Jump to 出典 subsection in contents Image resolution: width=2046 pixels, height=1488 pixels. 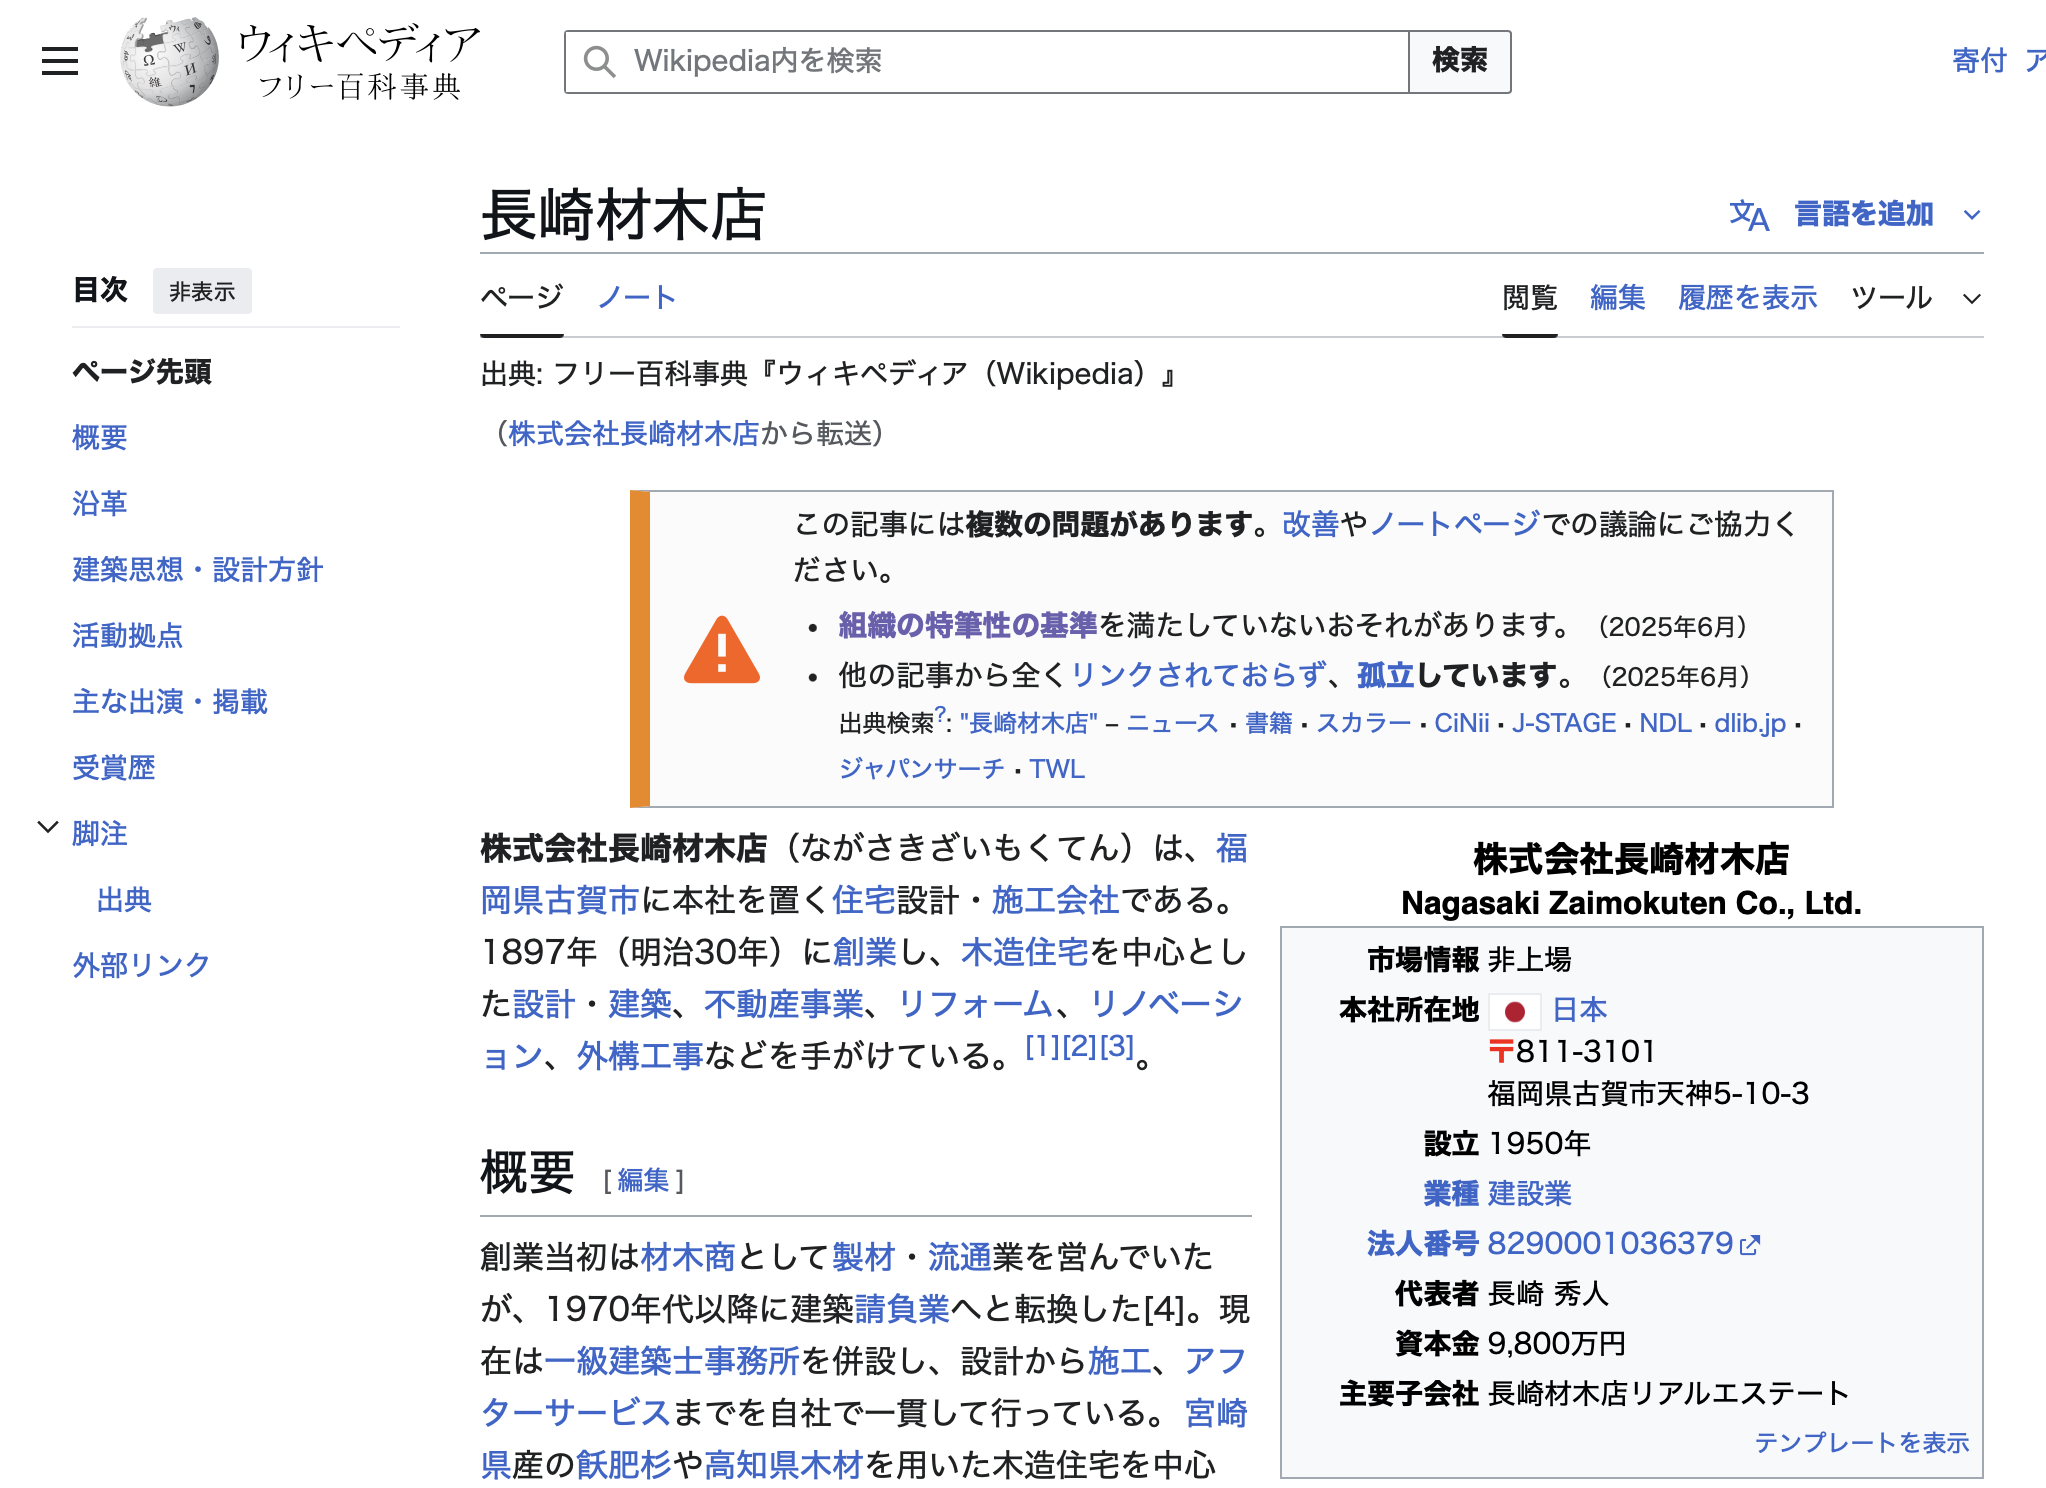click(124, 900)
